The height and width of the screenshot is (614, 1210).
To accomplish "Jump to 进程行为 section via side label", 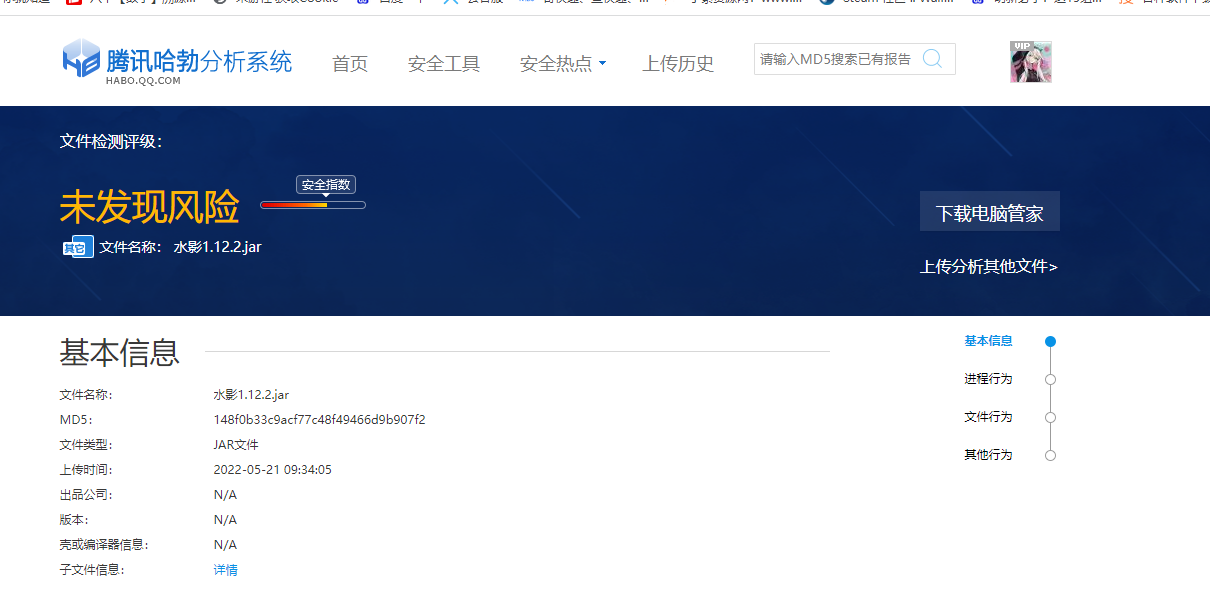I will [x=988, y=379].
